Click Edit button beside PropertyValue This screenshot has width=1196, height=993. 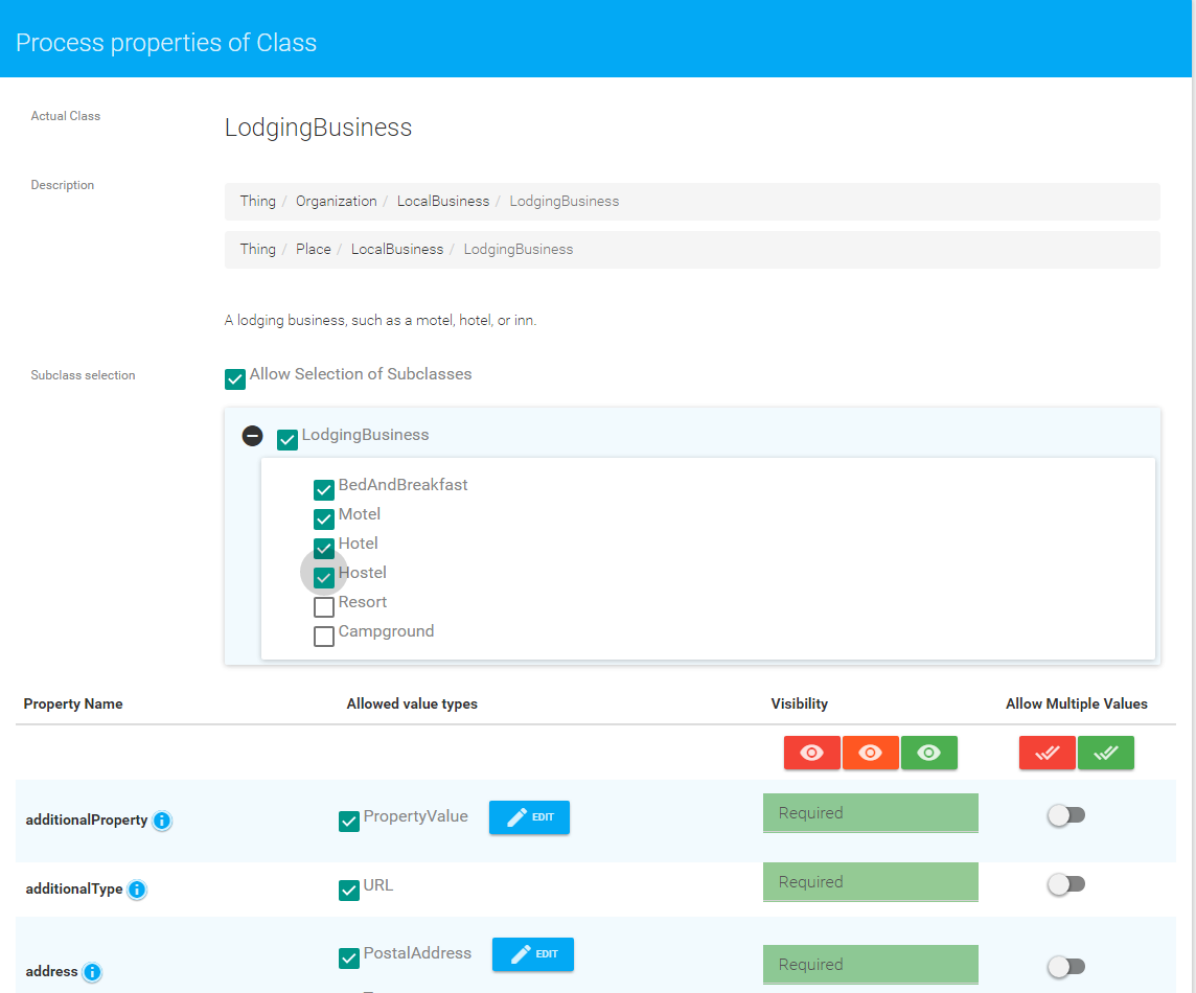click(x=529, y=817)
